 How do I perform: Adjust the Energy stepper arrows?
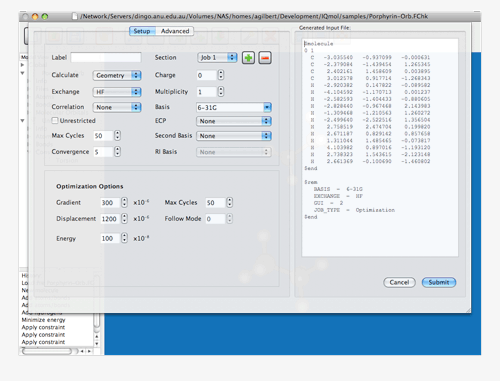point(124,238)
